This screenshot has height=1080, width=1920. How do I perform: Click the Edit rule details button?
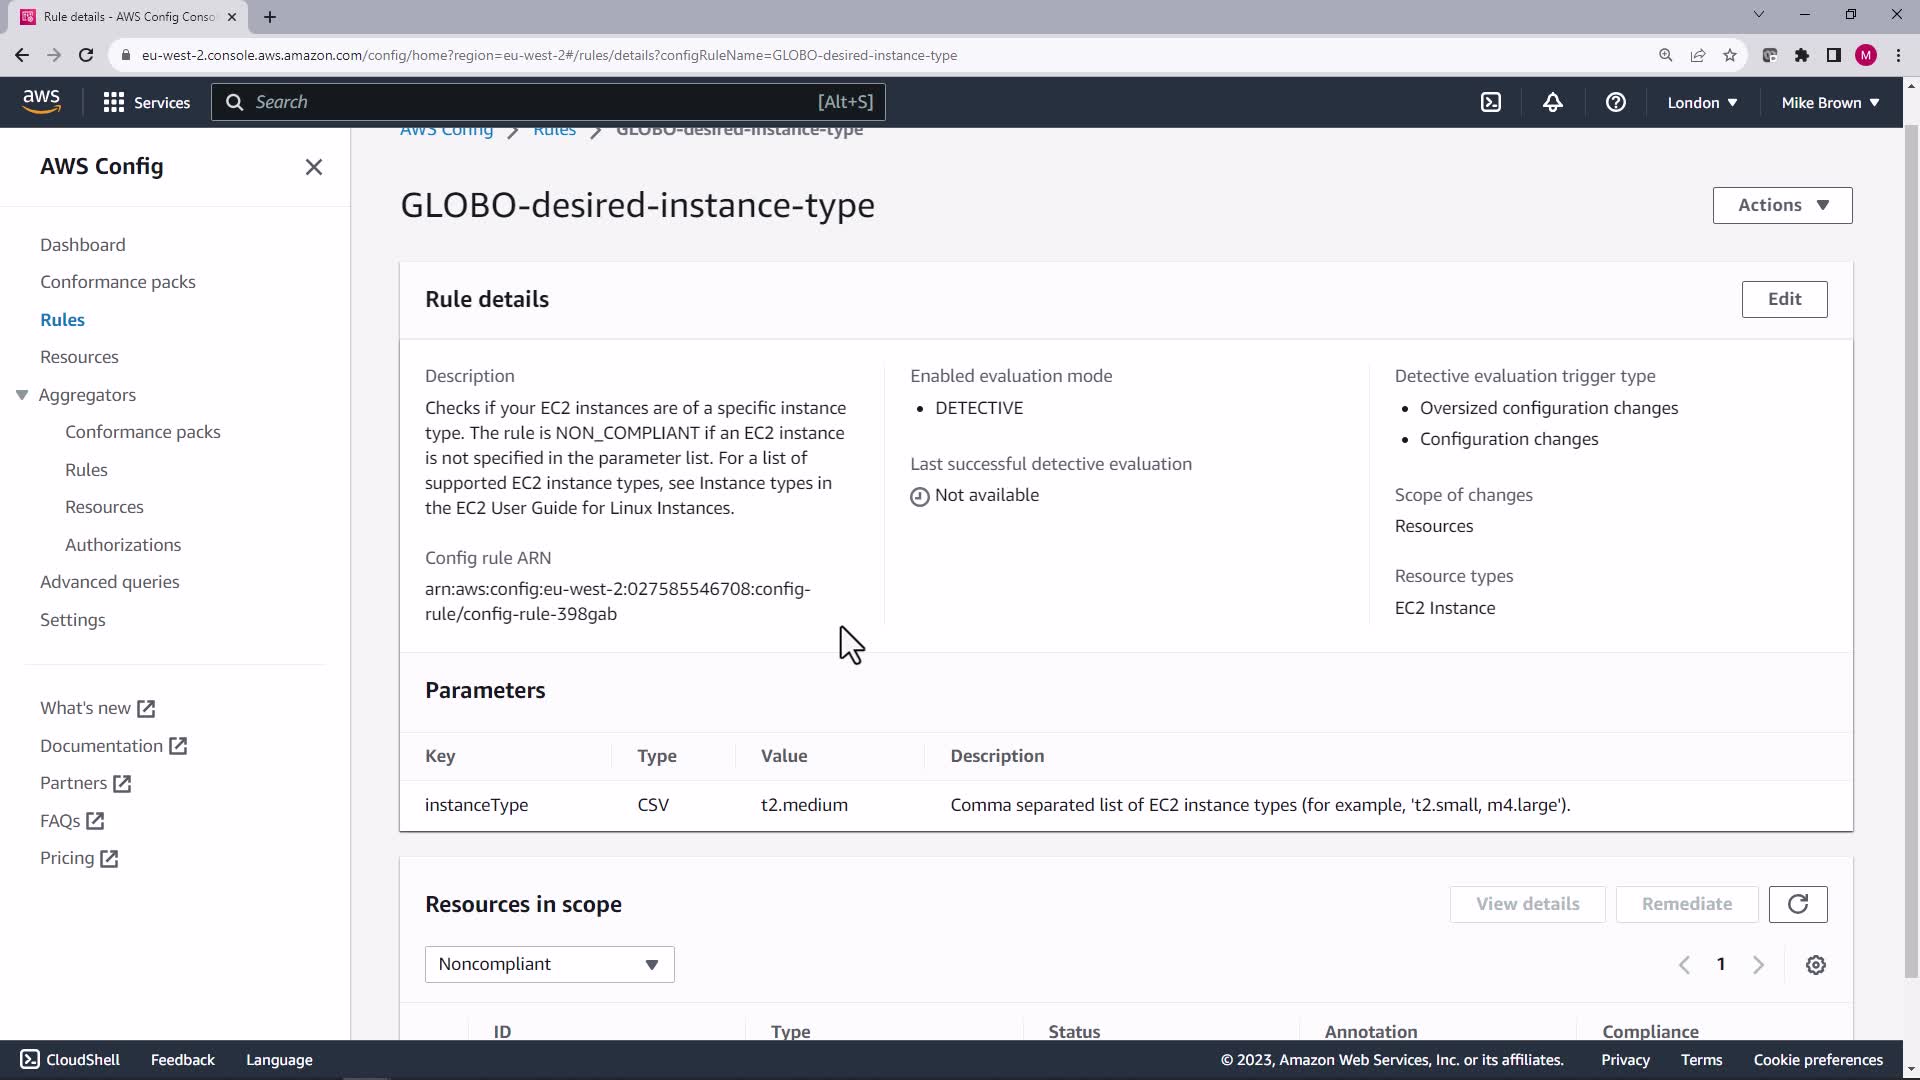point(1783,299)
